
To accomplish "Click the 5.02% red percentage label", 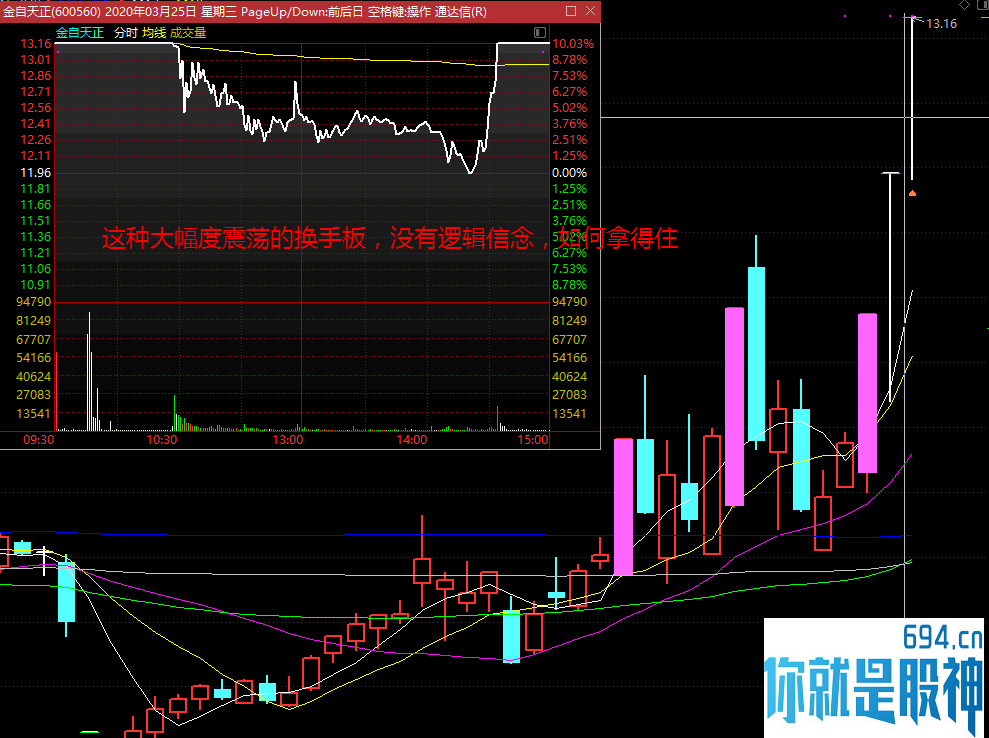I will (x=569, y=108).
